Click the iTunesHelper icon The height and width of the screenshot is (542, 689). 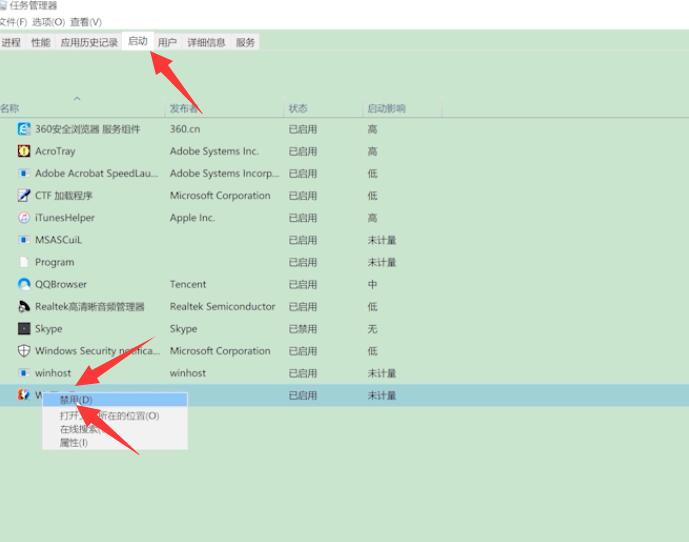point(24,218)
